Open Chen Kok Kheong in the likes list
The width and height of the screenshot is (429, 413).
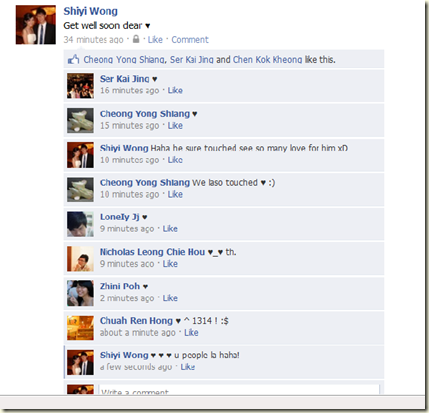267,60
